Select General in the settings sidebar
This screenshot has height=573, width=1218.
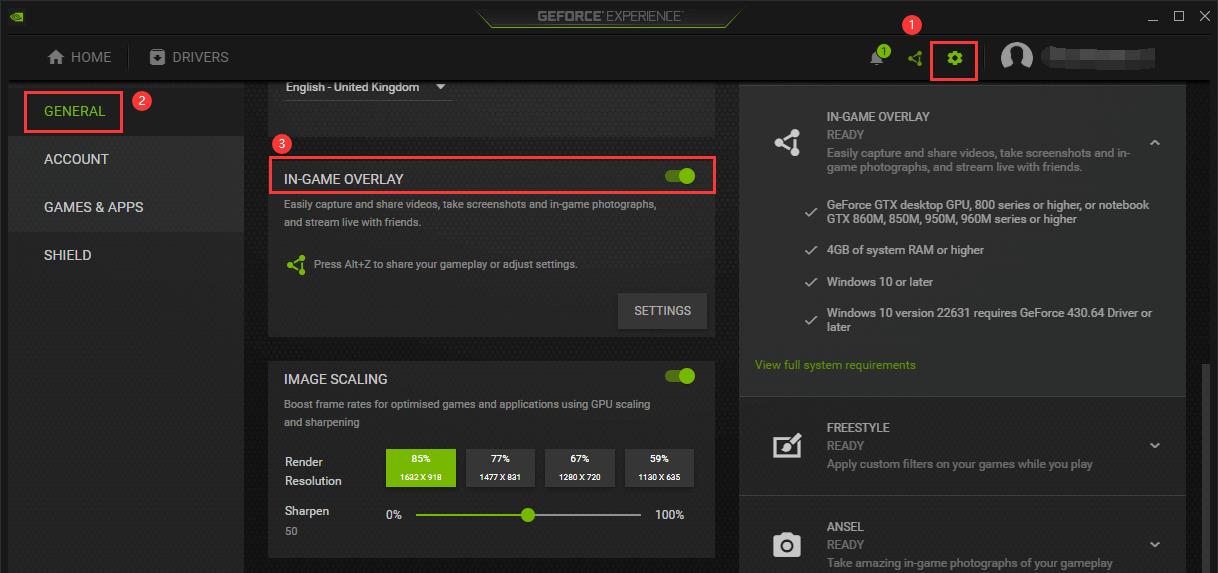pyautogui.click(x=75, y=111)
